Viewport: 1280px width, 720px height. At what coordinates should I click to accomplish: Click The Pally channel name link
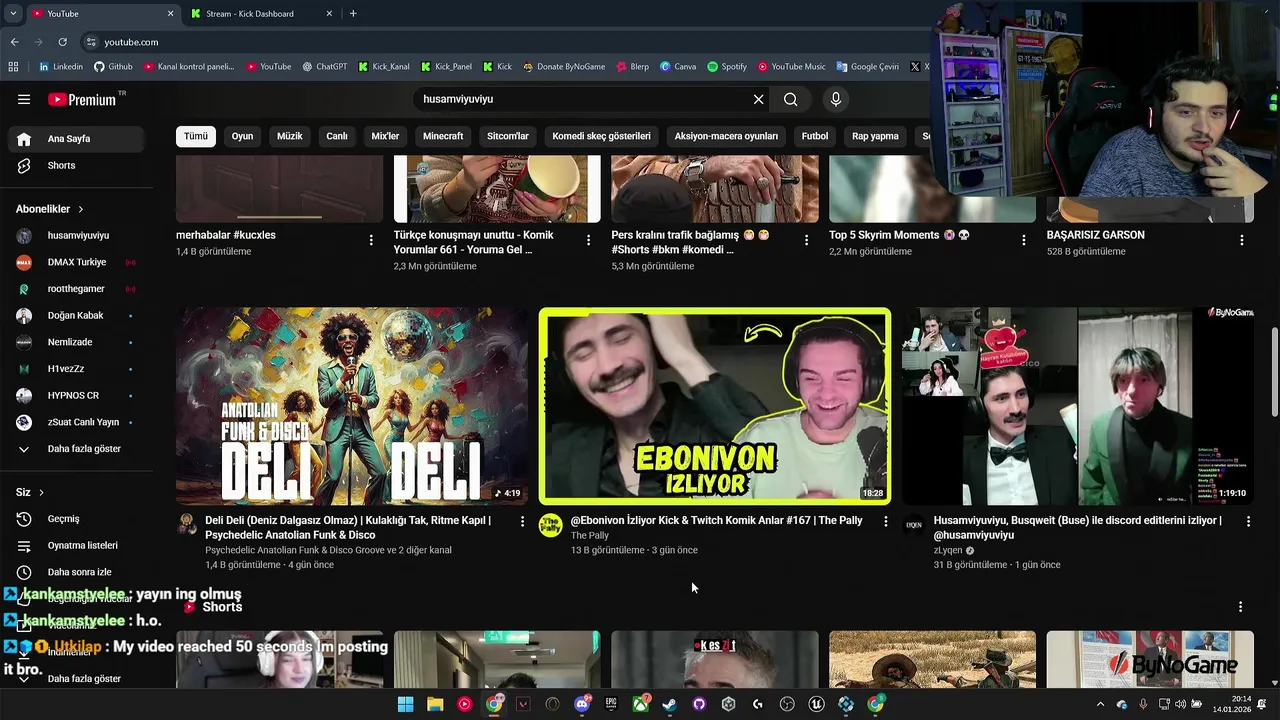[589, 536]
